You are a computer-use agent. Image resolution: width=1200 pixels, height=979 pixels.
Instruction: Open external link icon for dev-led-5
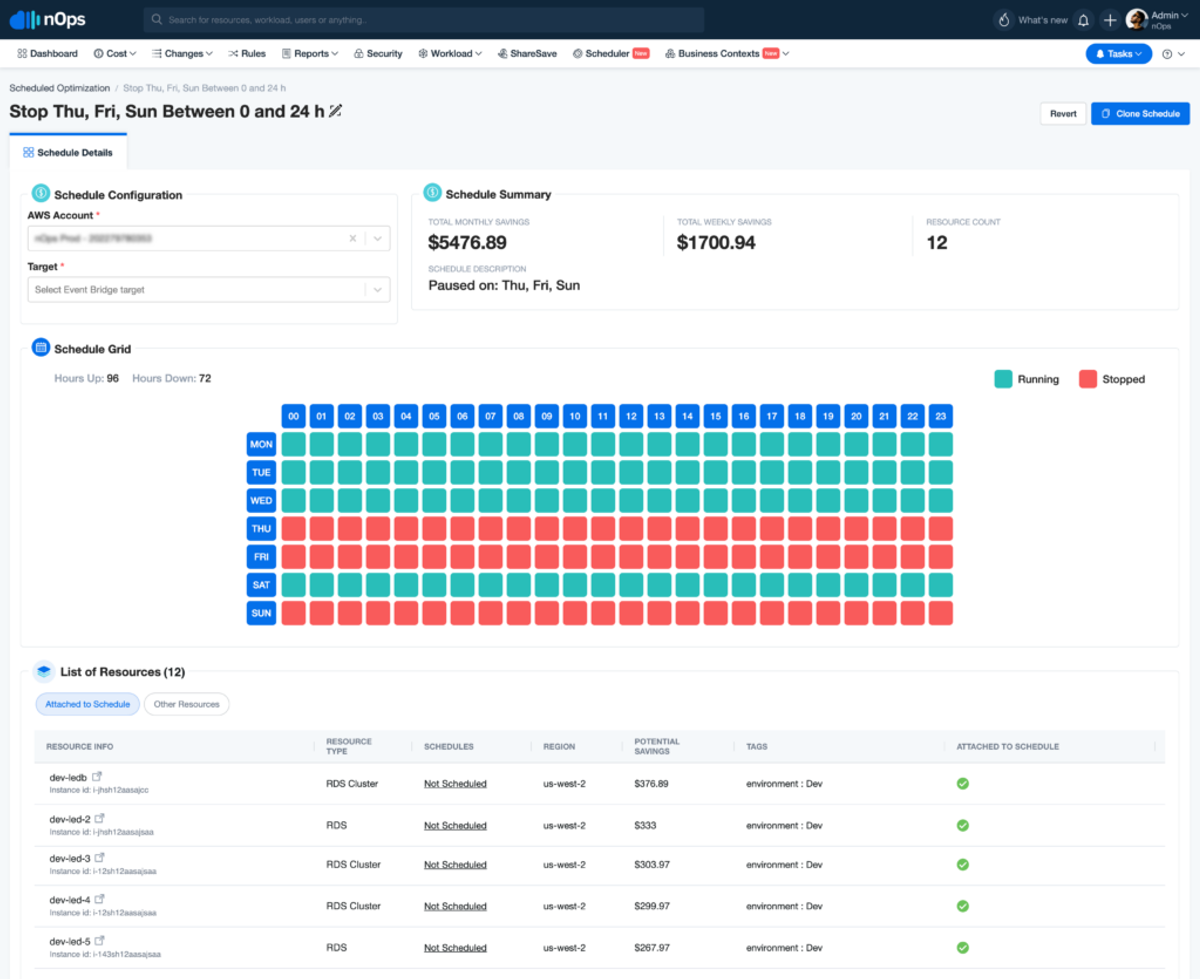tap(99, 941)
